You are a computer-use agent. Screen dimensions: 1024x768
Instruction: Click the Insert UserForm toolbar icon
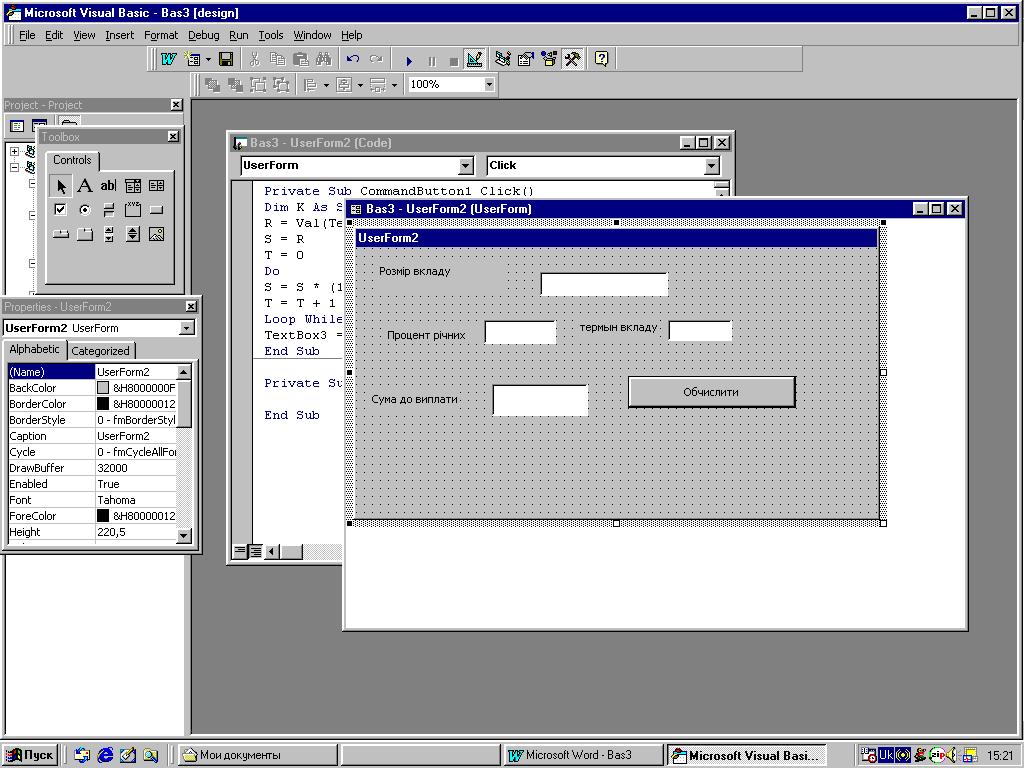click(x=193, y=59)
